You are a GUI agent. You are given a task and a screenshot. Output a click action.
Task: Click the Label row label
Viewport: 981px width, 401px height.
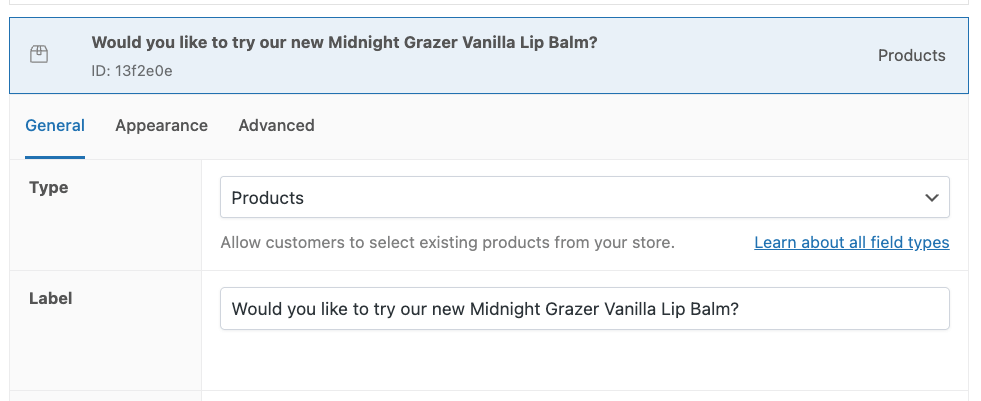tap(51, 298)
